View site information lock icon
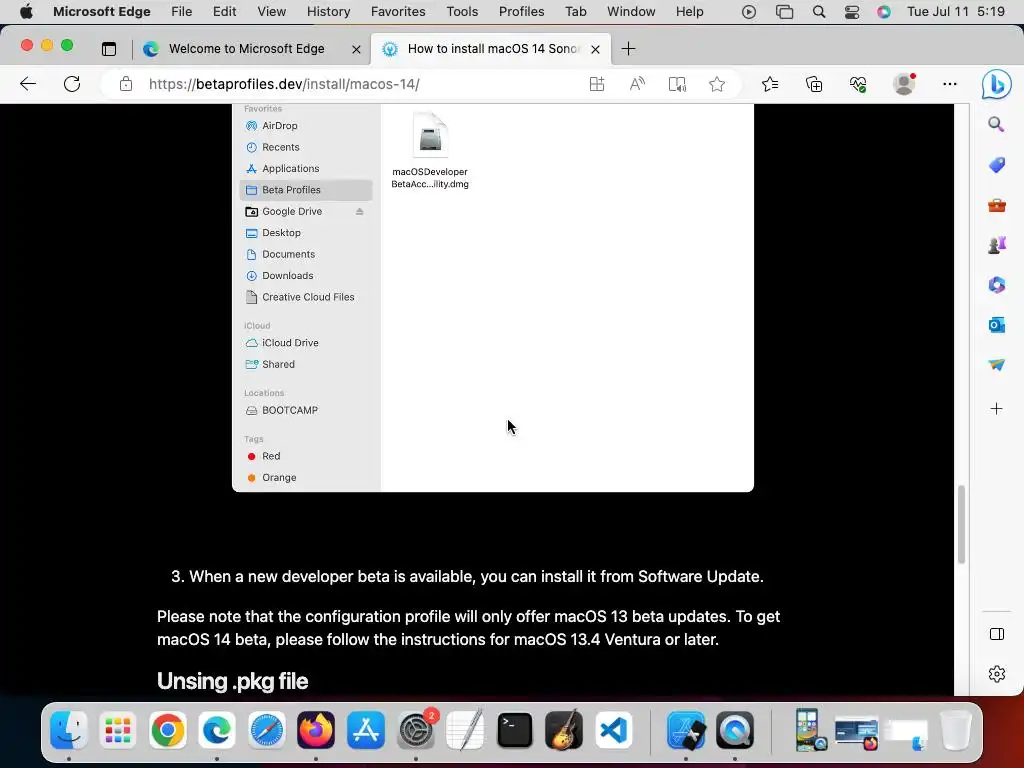The image size is (1024, 768). [x=126, y=84]
